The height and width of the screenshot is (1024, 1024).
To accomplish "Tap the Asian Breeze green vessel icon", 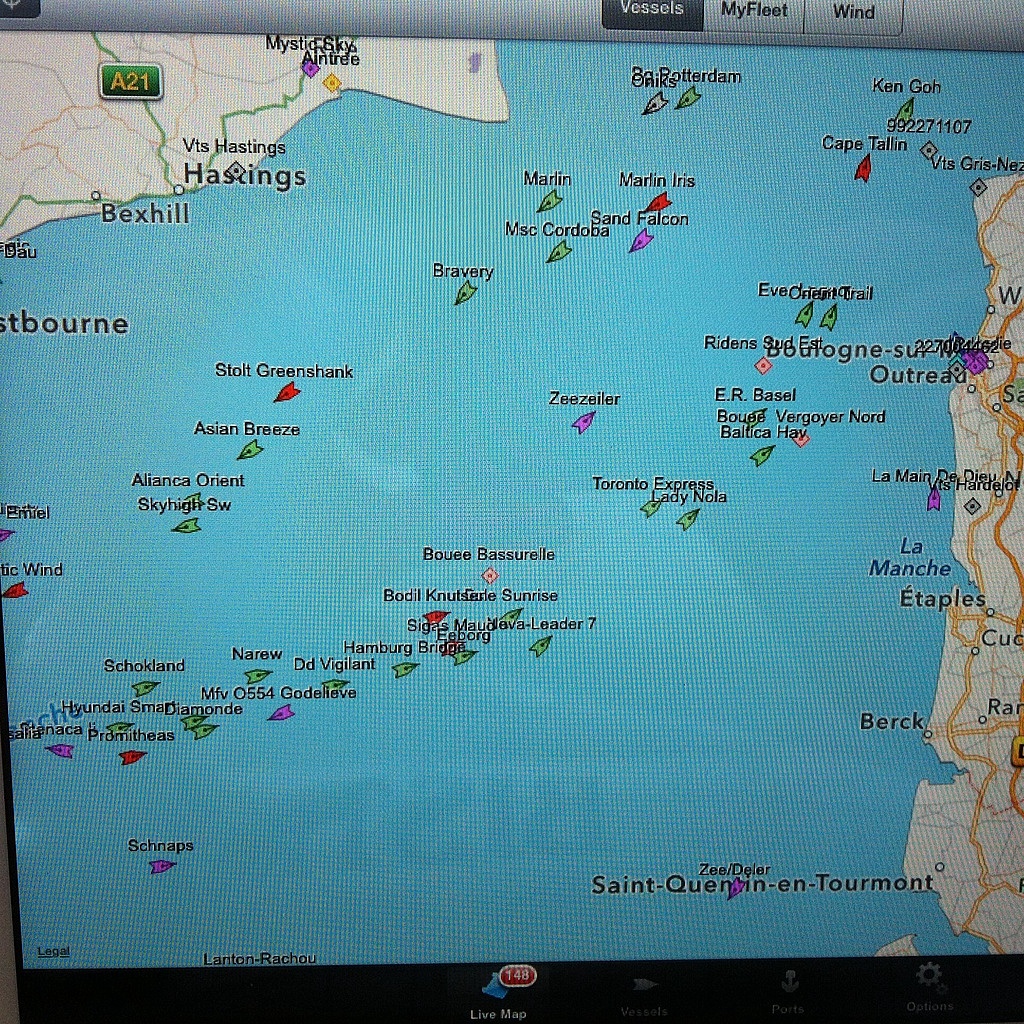I will (250, 449).
